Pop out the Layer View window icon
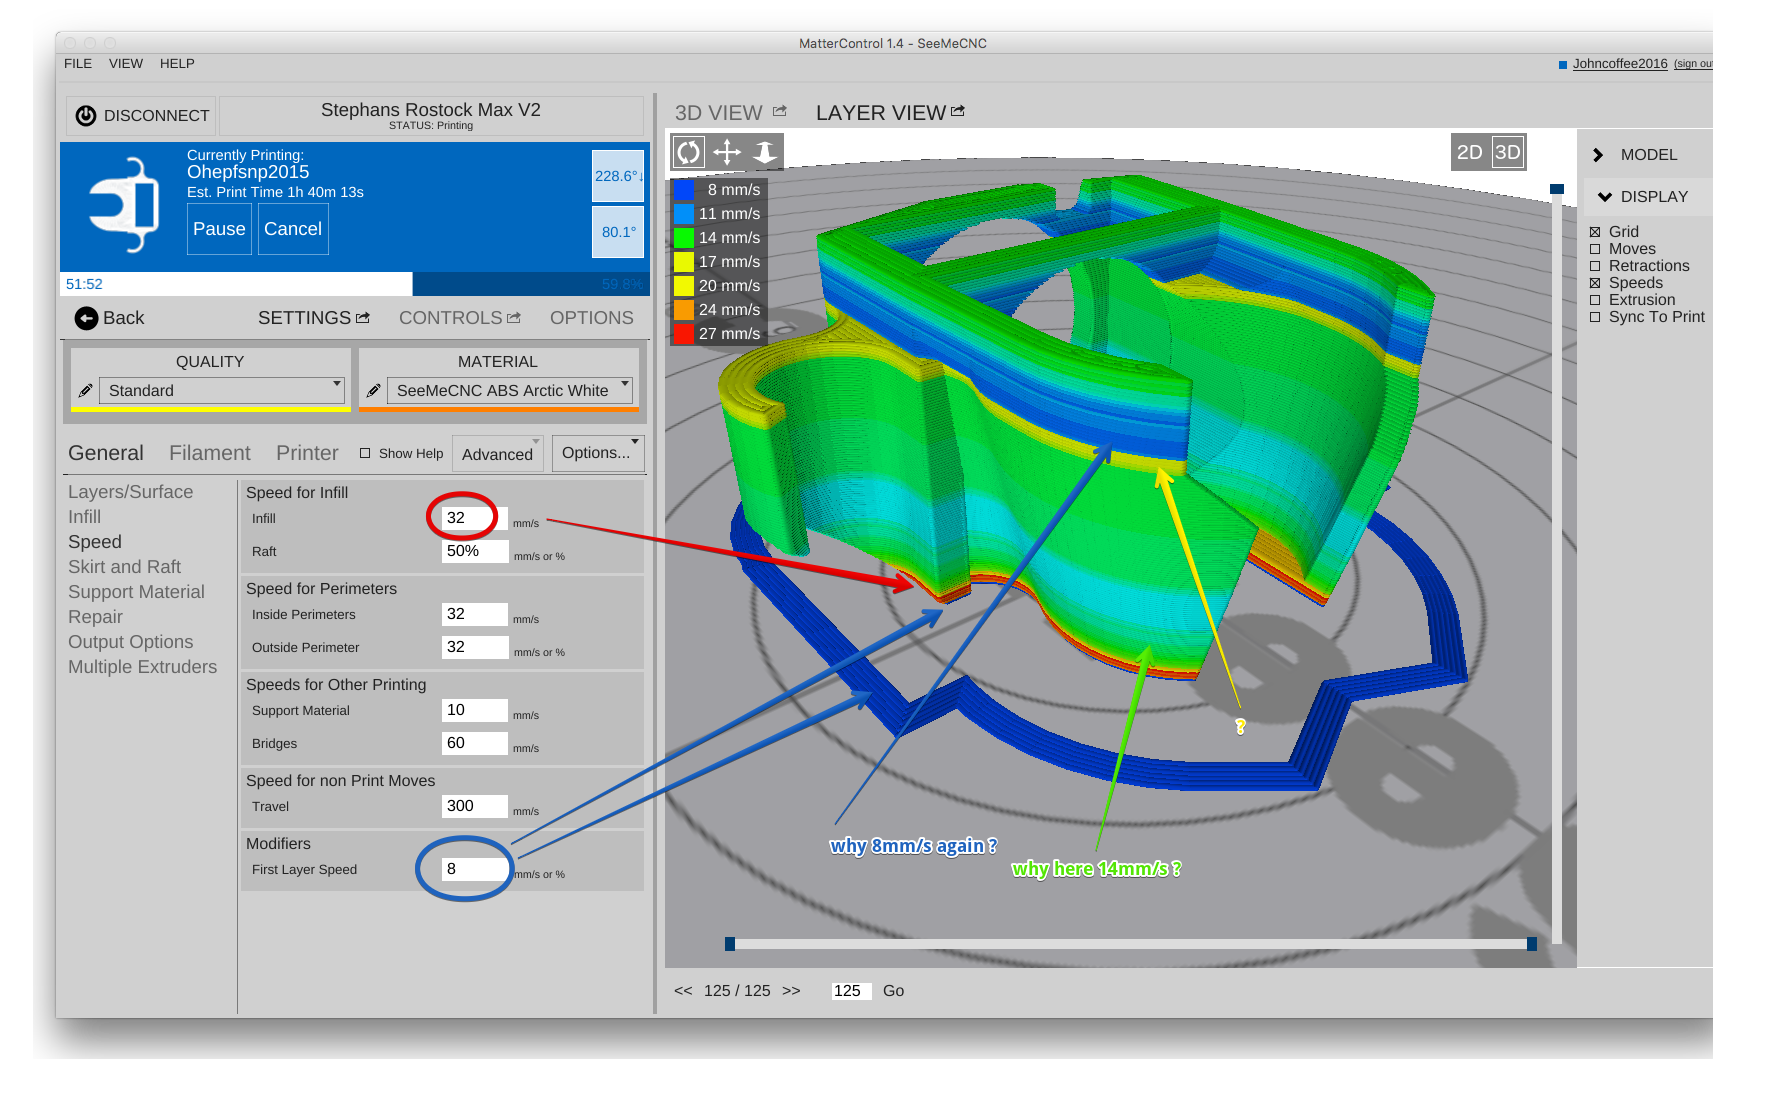1787x1098 pixels. (958, 111)
